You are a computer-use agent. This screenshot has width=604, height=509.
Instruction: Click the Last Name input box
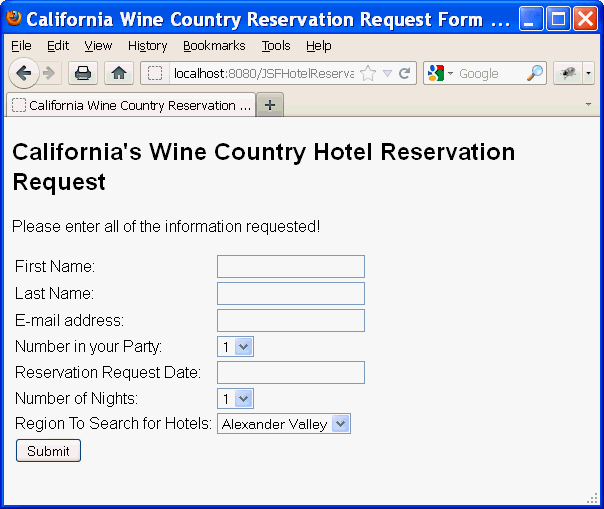pos(290,293)
